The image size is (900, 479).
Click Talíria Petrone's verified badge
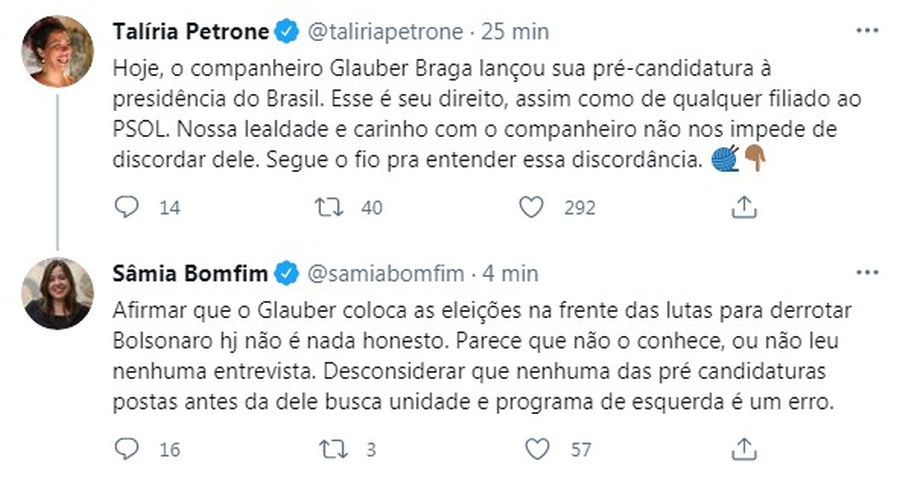pyautogui.click(x=287, y=32)
